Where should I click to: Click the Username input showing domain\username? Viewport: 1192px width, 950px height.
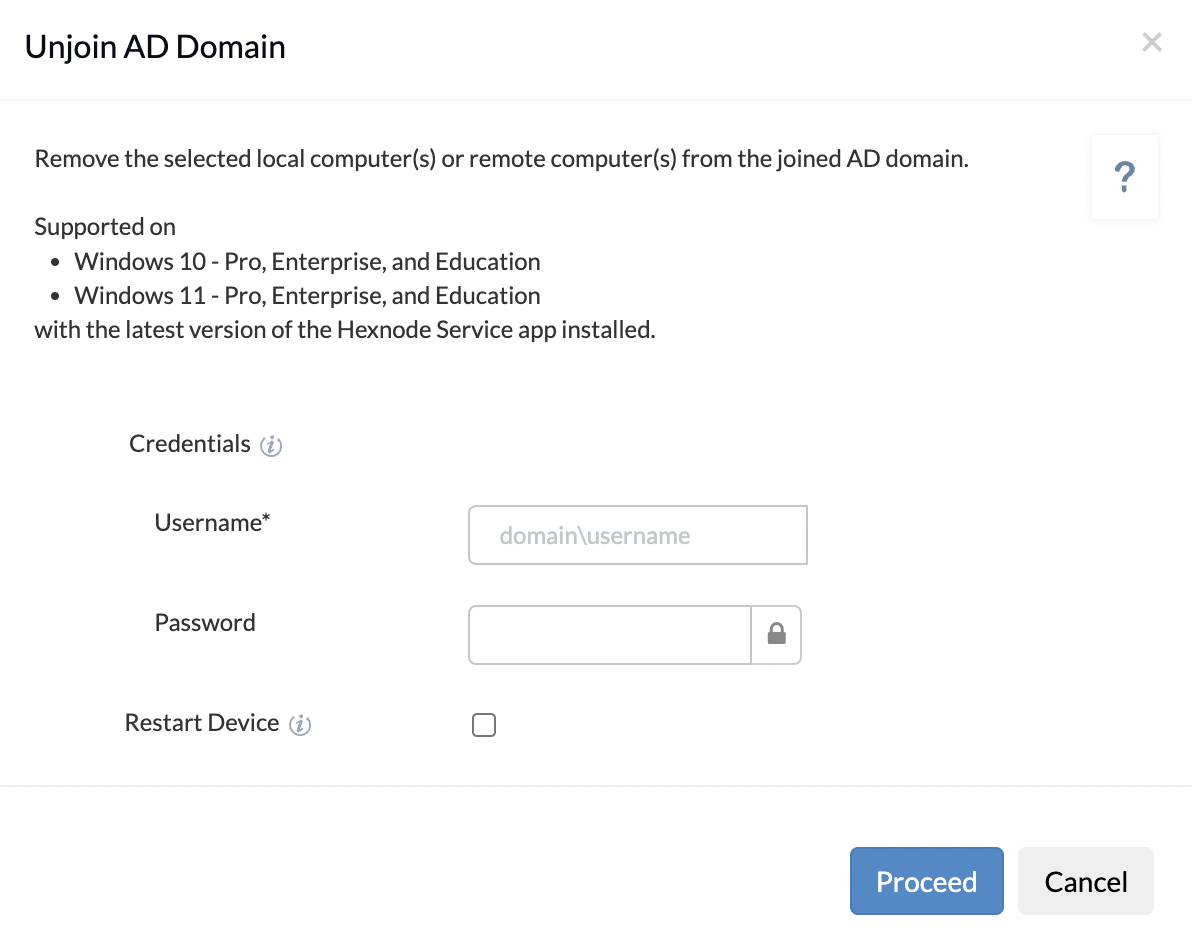(637, 535)
